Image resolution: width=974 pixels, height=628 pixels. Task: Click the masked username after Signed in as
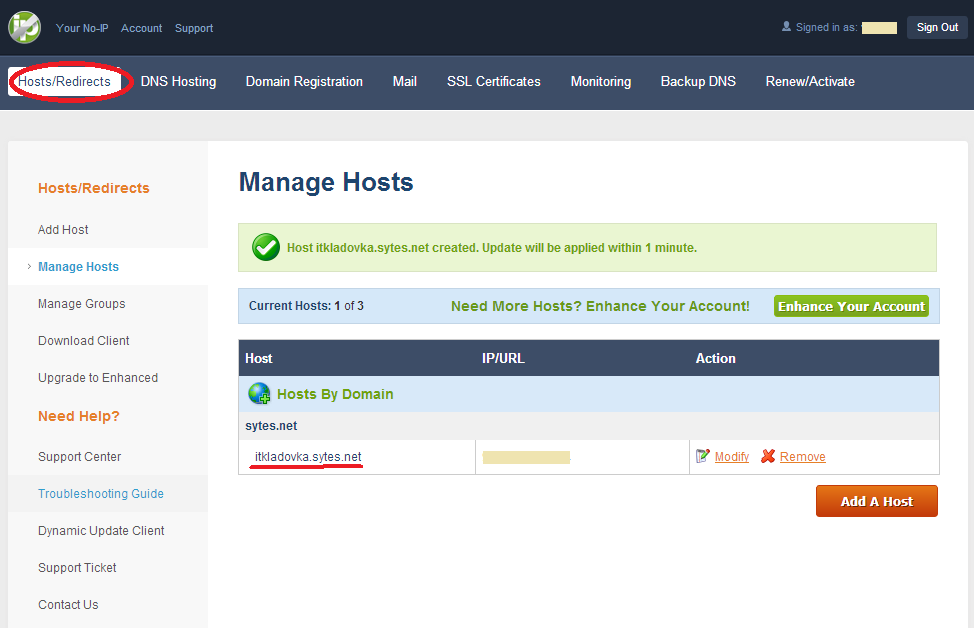(x=880, y=28)
